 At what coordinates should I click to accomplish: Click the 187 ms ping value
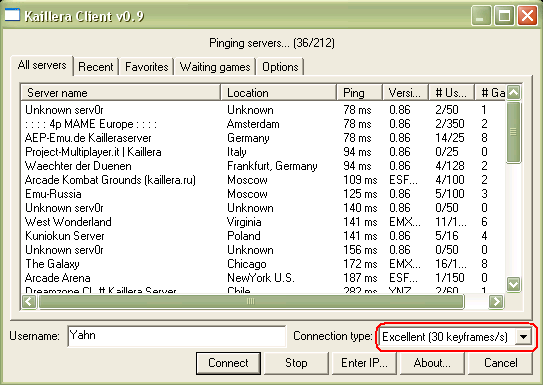pyautogui.click(x=360, y=278)
